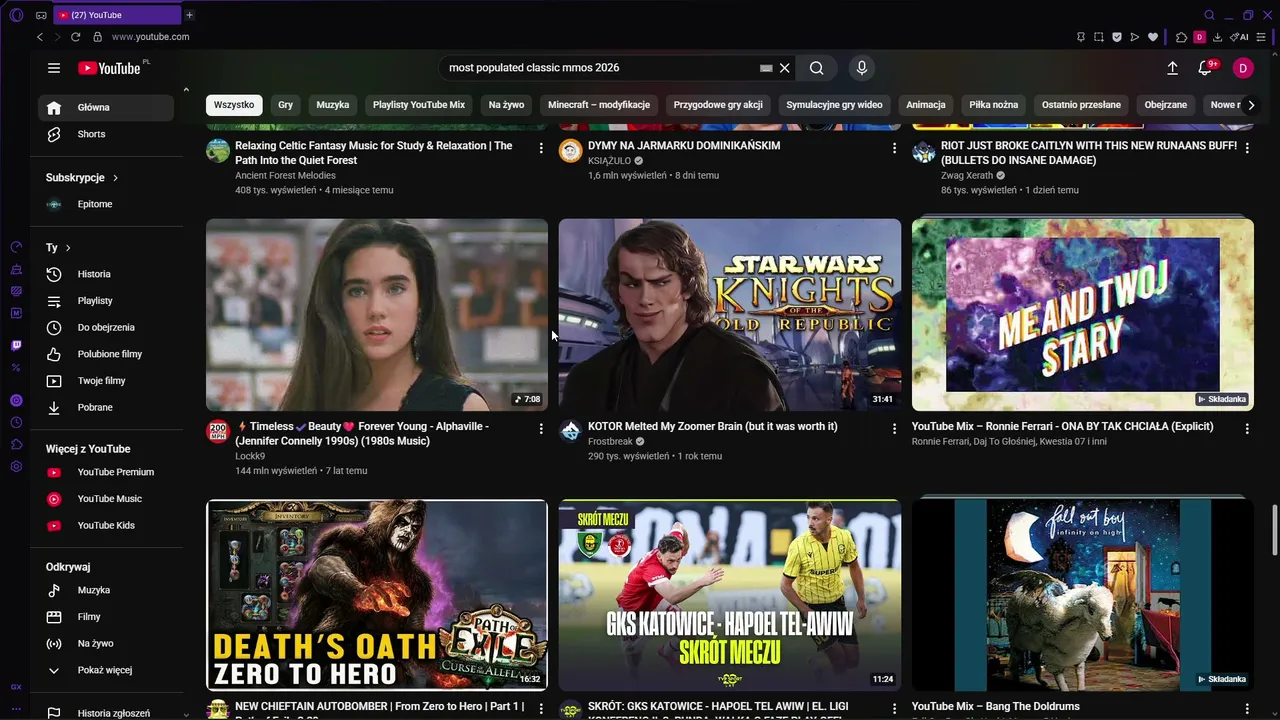Add page to bookmarks with heart icon

[x=1153, y=37]
